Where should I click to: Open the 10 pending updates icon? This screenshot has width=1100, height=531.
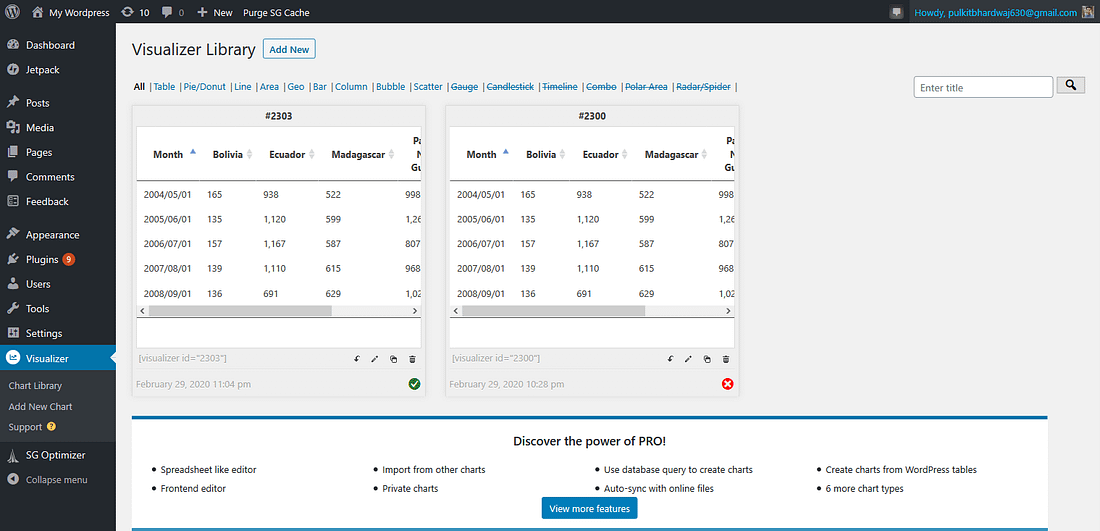click(135, 13)
